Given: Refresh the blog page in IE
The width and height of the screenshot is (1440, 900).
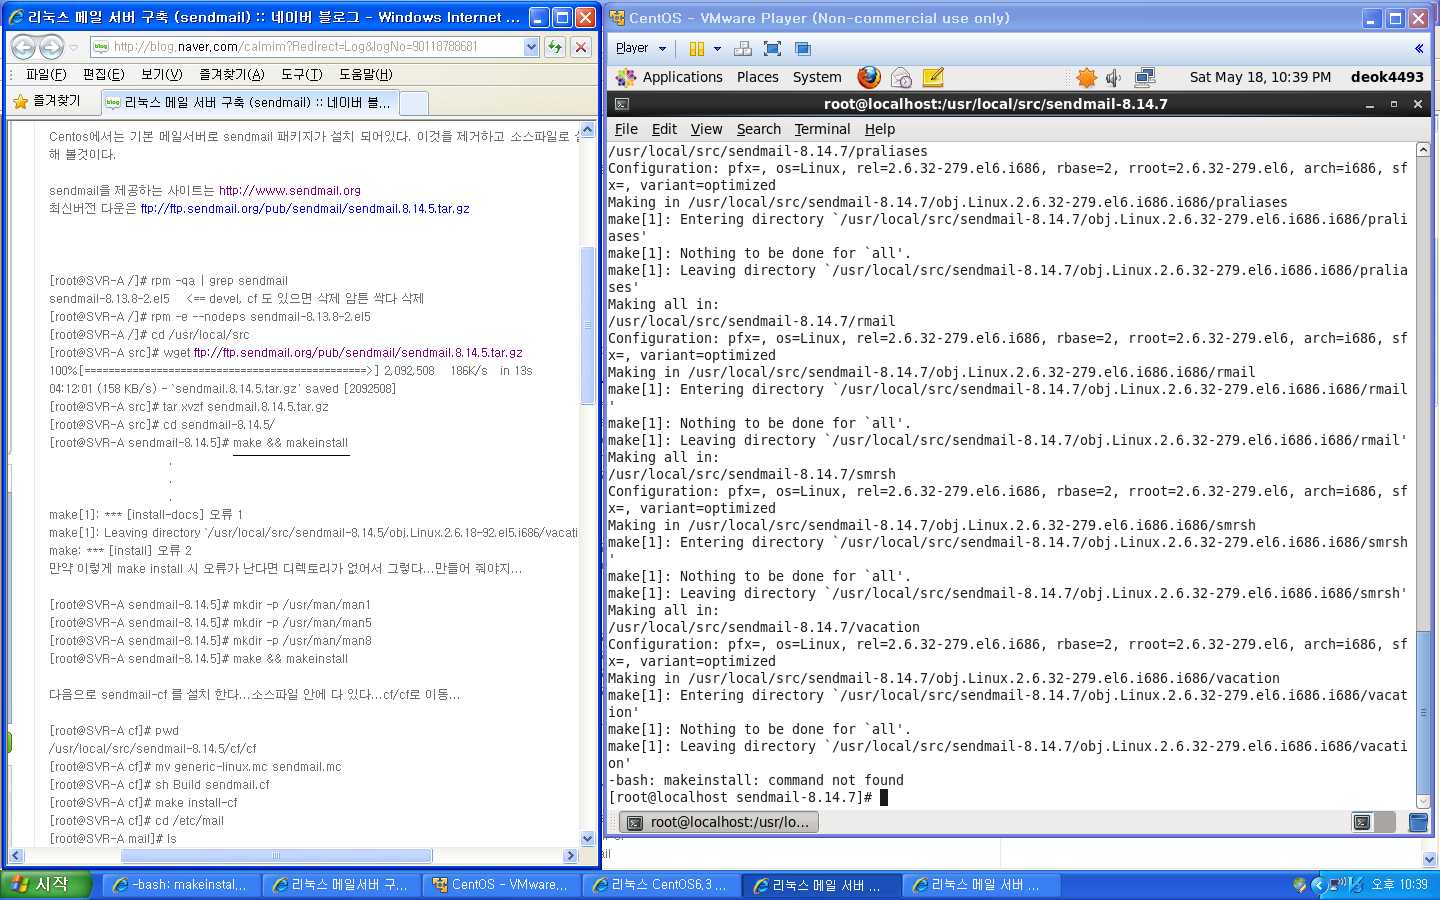Looking at the screenshot, I should tap(555, 46).
